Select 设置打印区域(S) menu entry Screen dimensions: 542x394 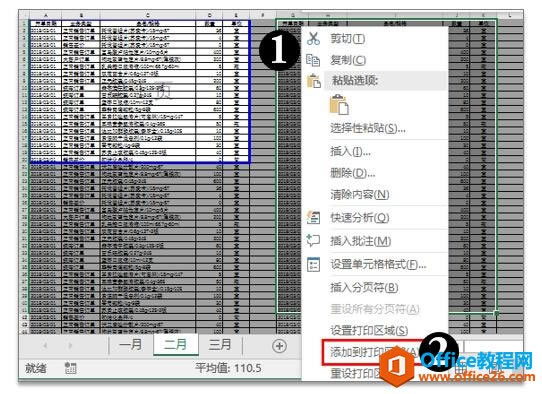(x=369, y=330)
